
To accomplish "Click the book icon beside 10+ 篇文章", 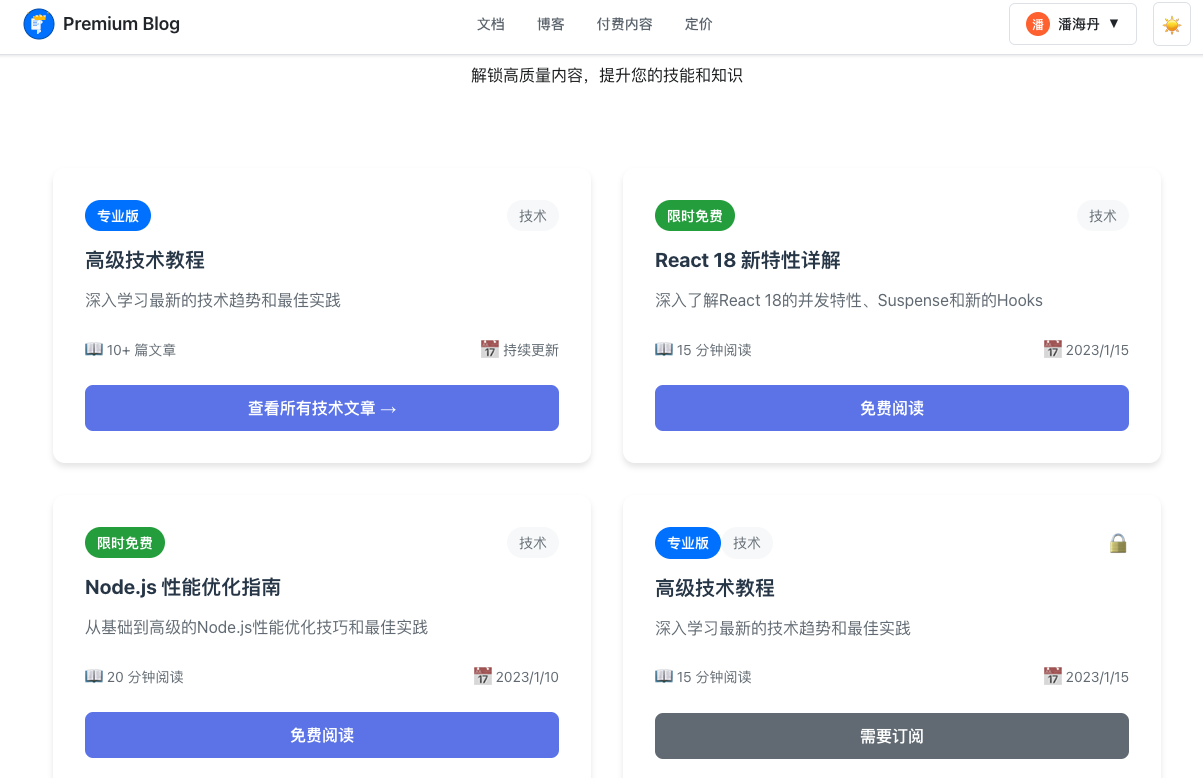I will click(x=94, y=349).
